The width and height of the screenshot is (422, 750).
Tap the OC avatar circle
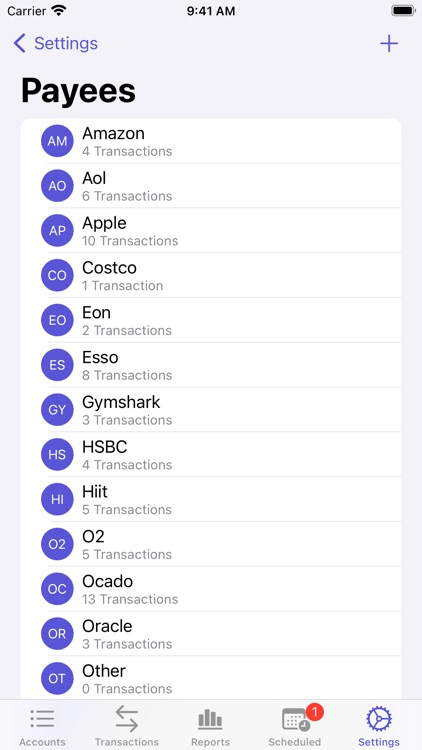point(57,589)
